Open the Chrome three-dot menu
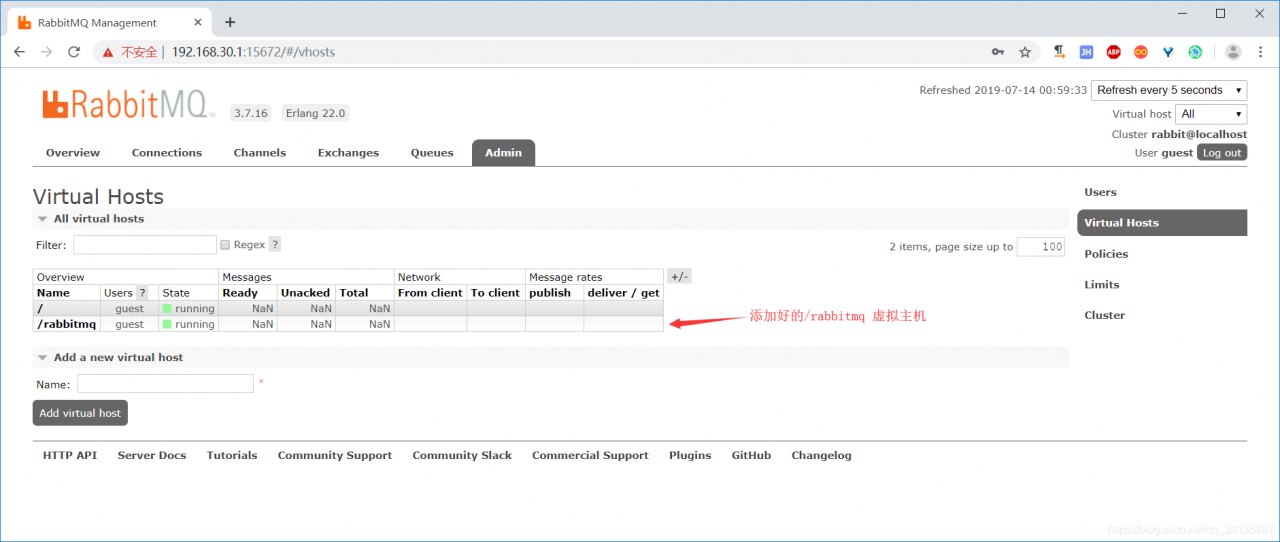This screenshot has width=1280, height=542. [1260, 52]
